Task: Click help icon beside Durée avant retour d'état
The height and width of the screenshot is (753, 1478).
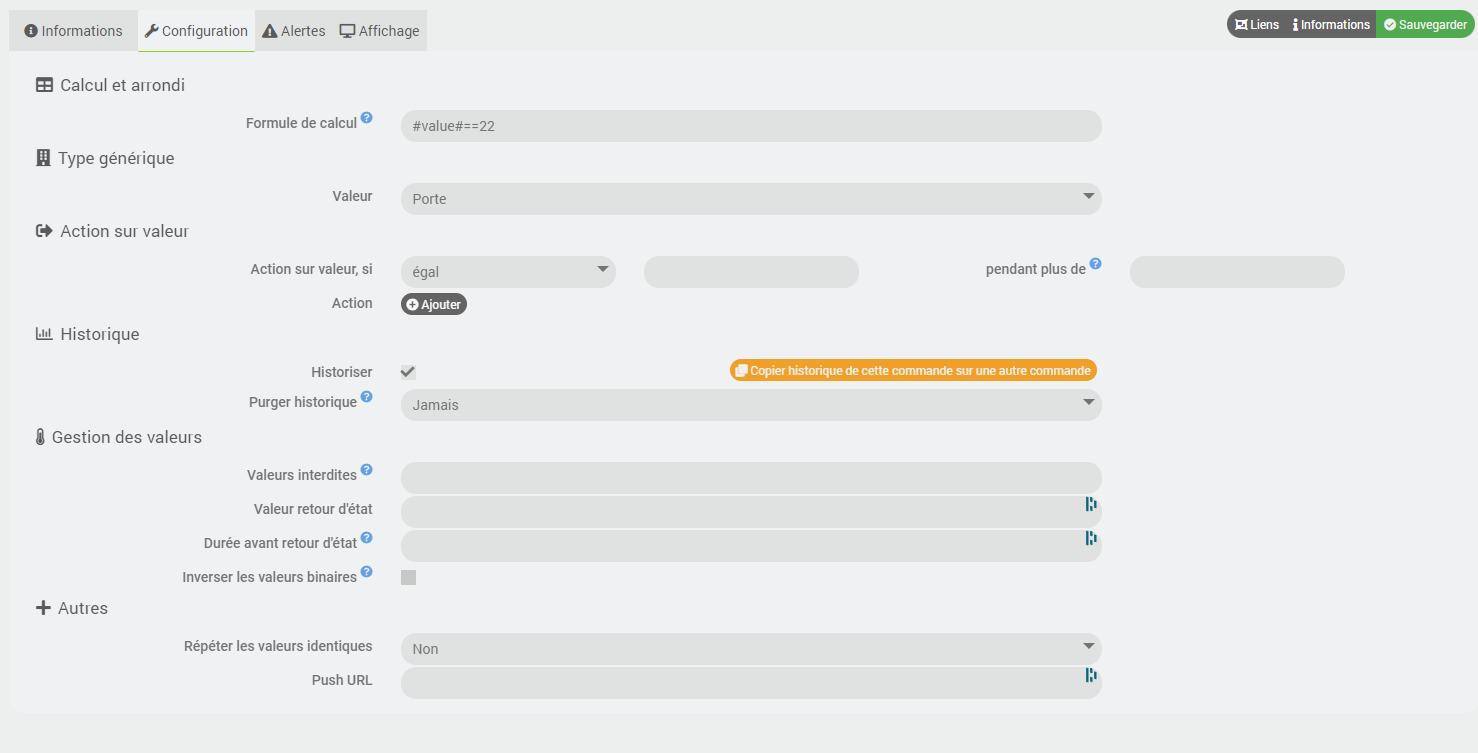Action: point(367,538)
